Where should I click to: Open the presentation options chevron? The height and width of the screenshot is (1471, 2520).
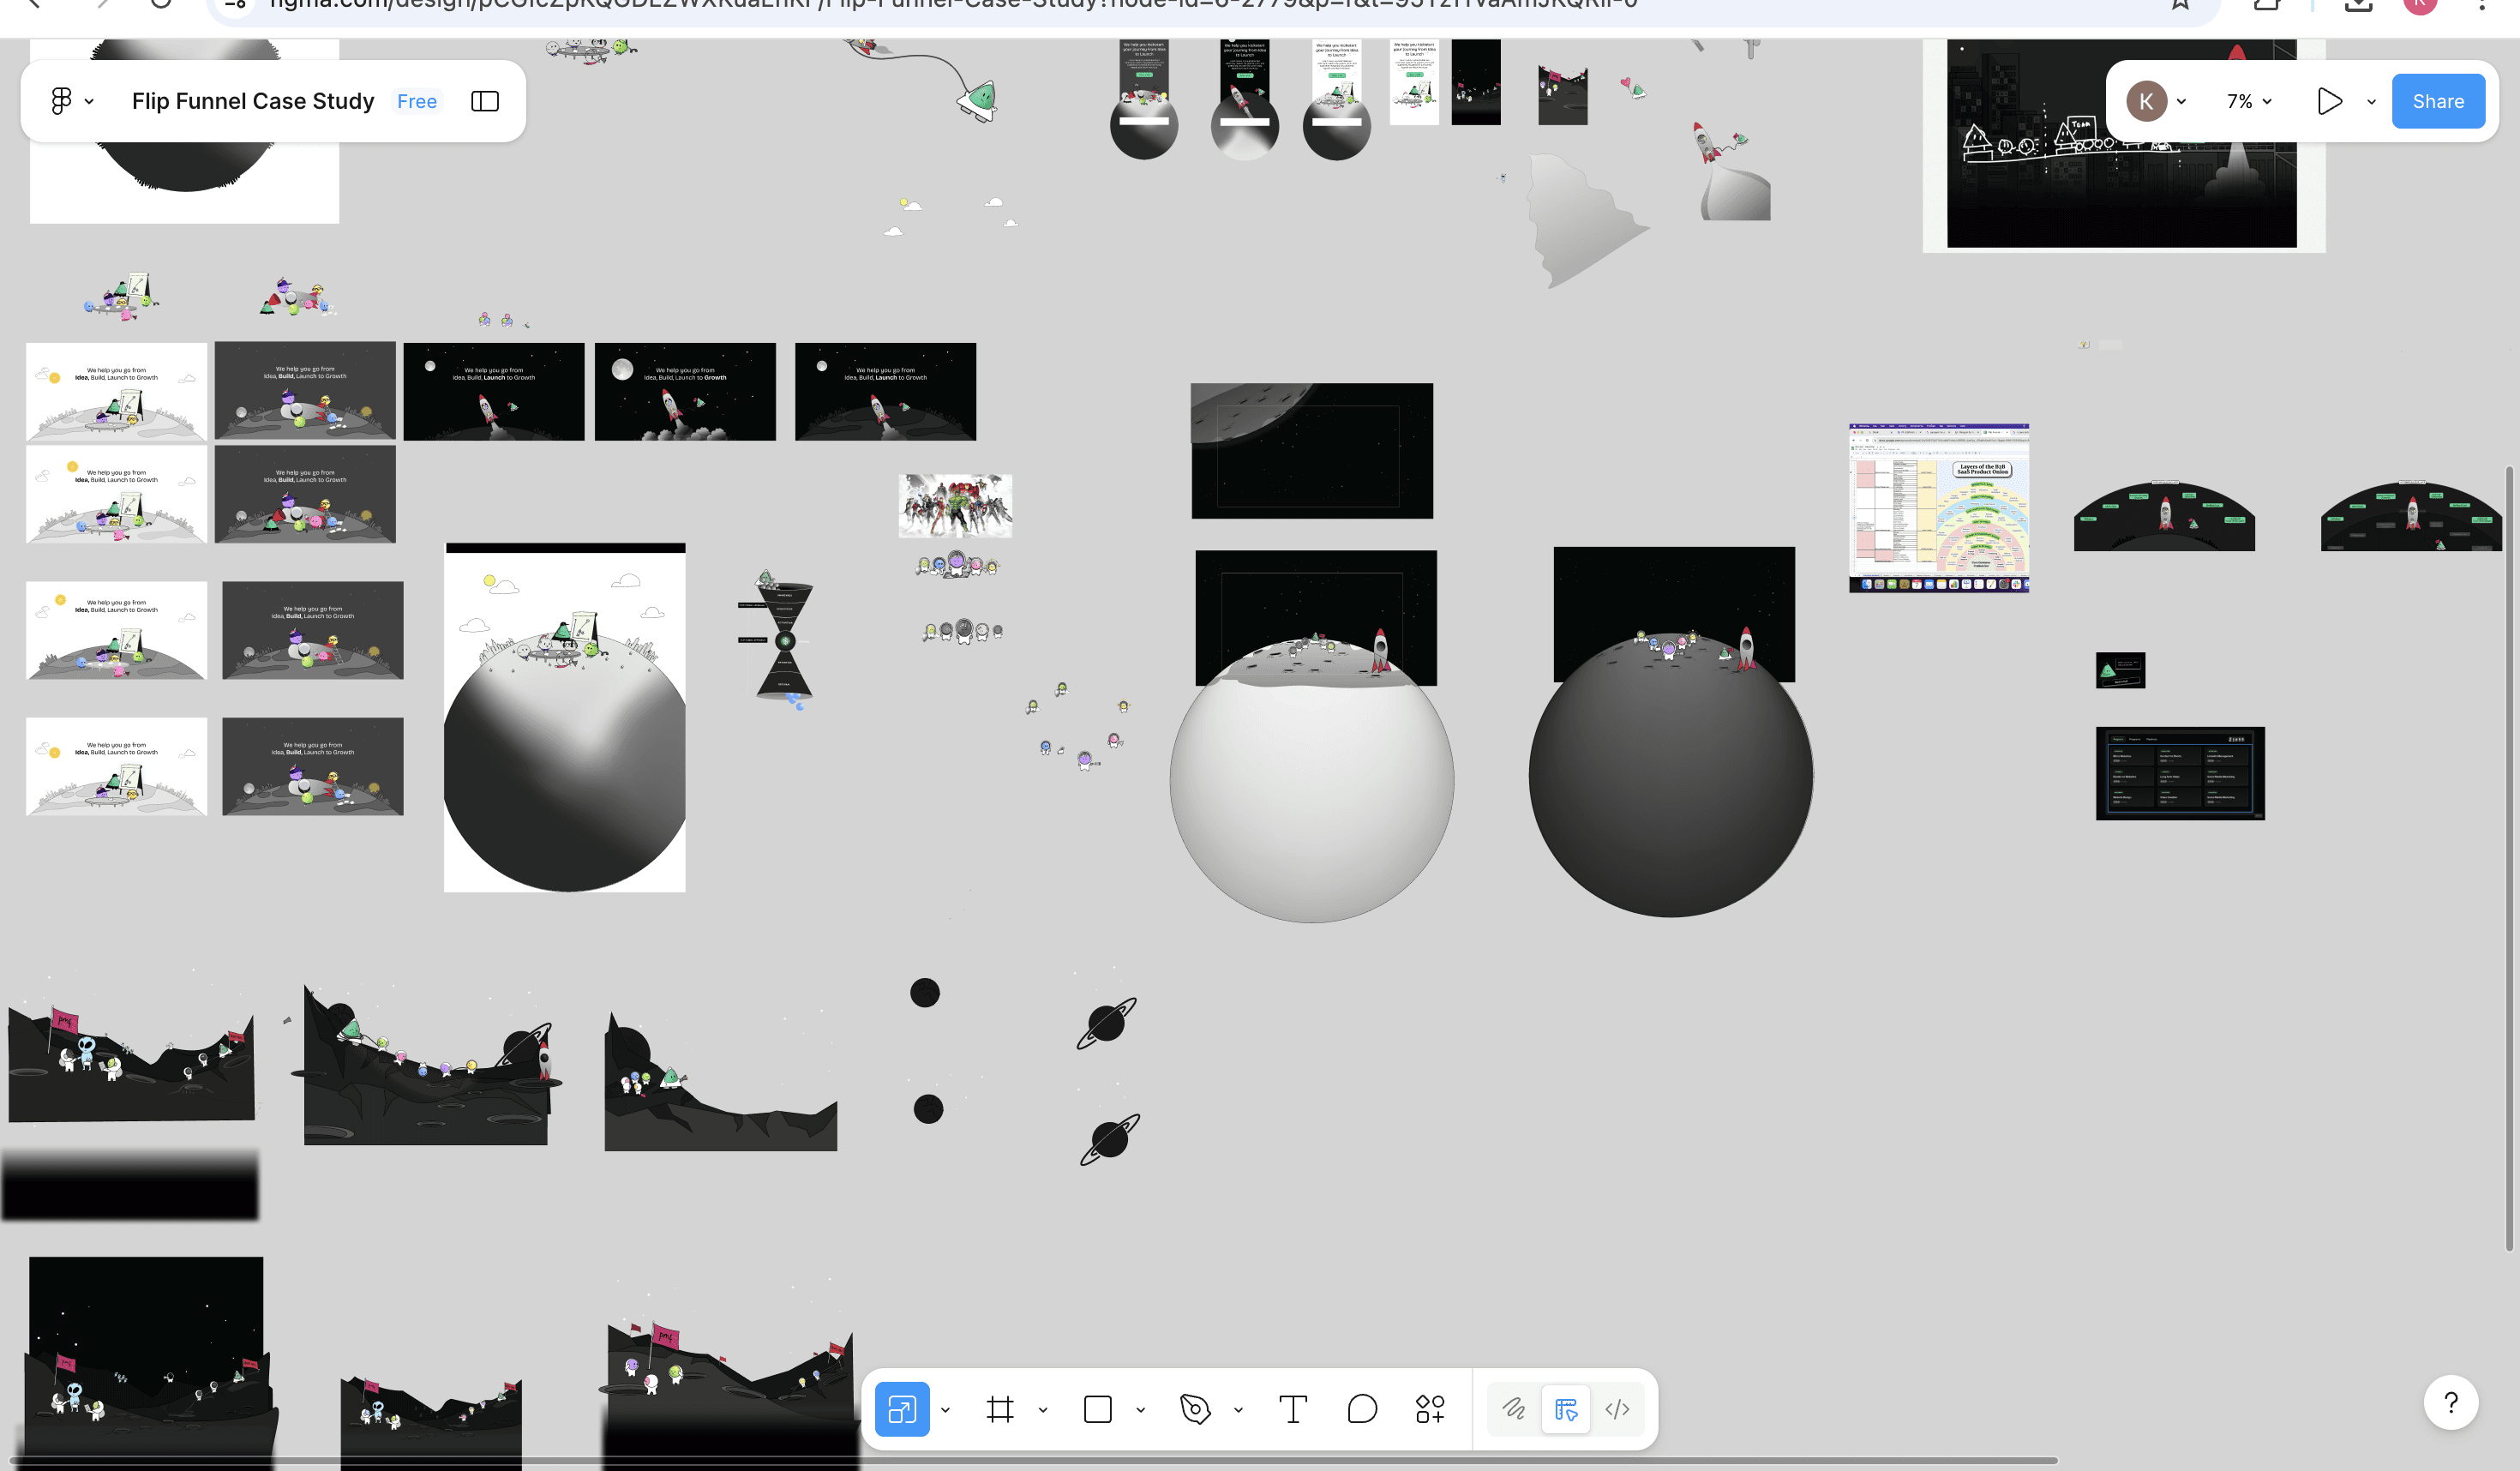(2371, 101)
